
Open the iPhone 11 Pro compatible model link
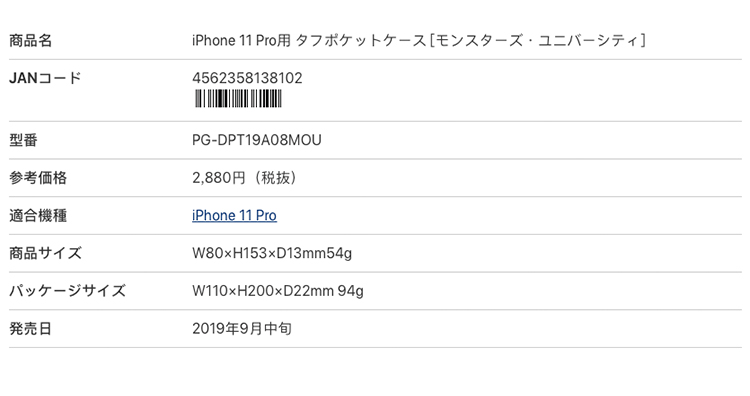[234, 216]
